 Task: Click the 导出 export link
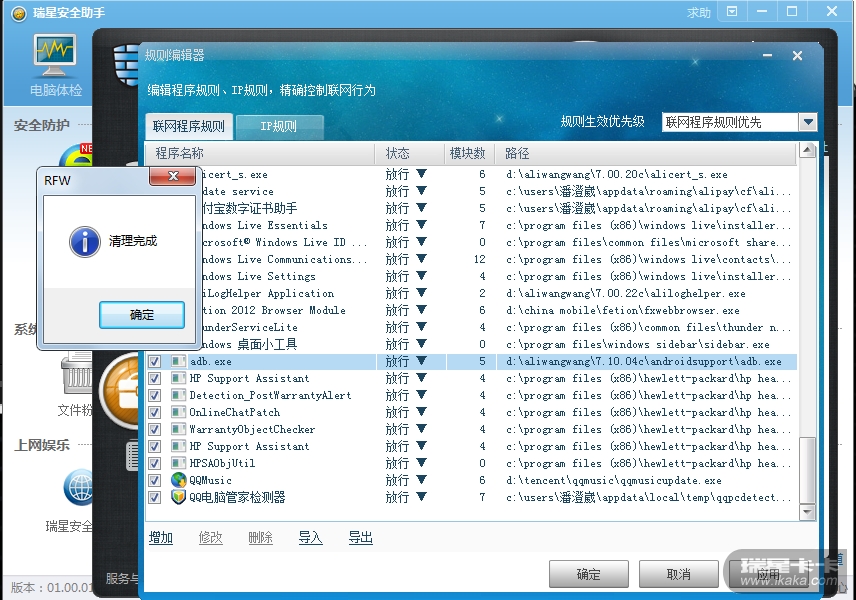360,538
